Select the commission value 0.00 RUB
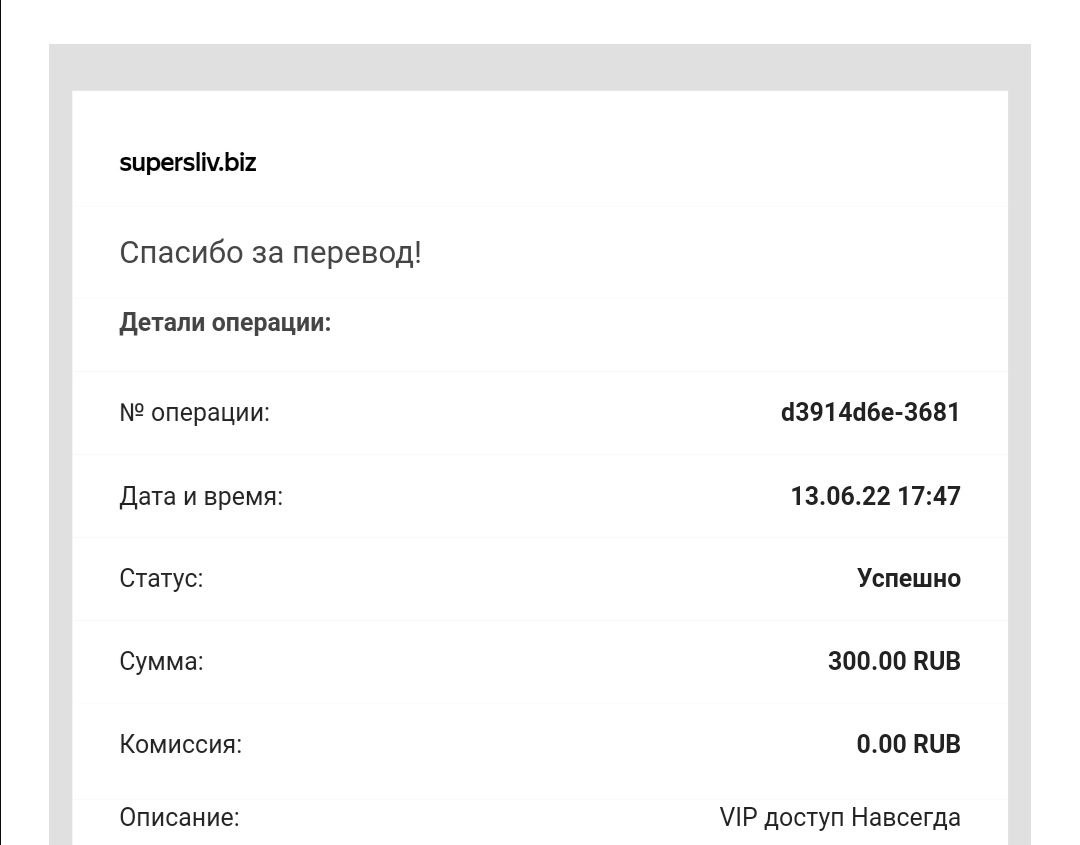 point(908,744)
